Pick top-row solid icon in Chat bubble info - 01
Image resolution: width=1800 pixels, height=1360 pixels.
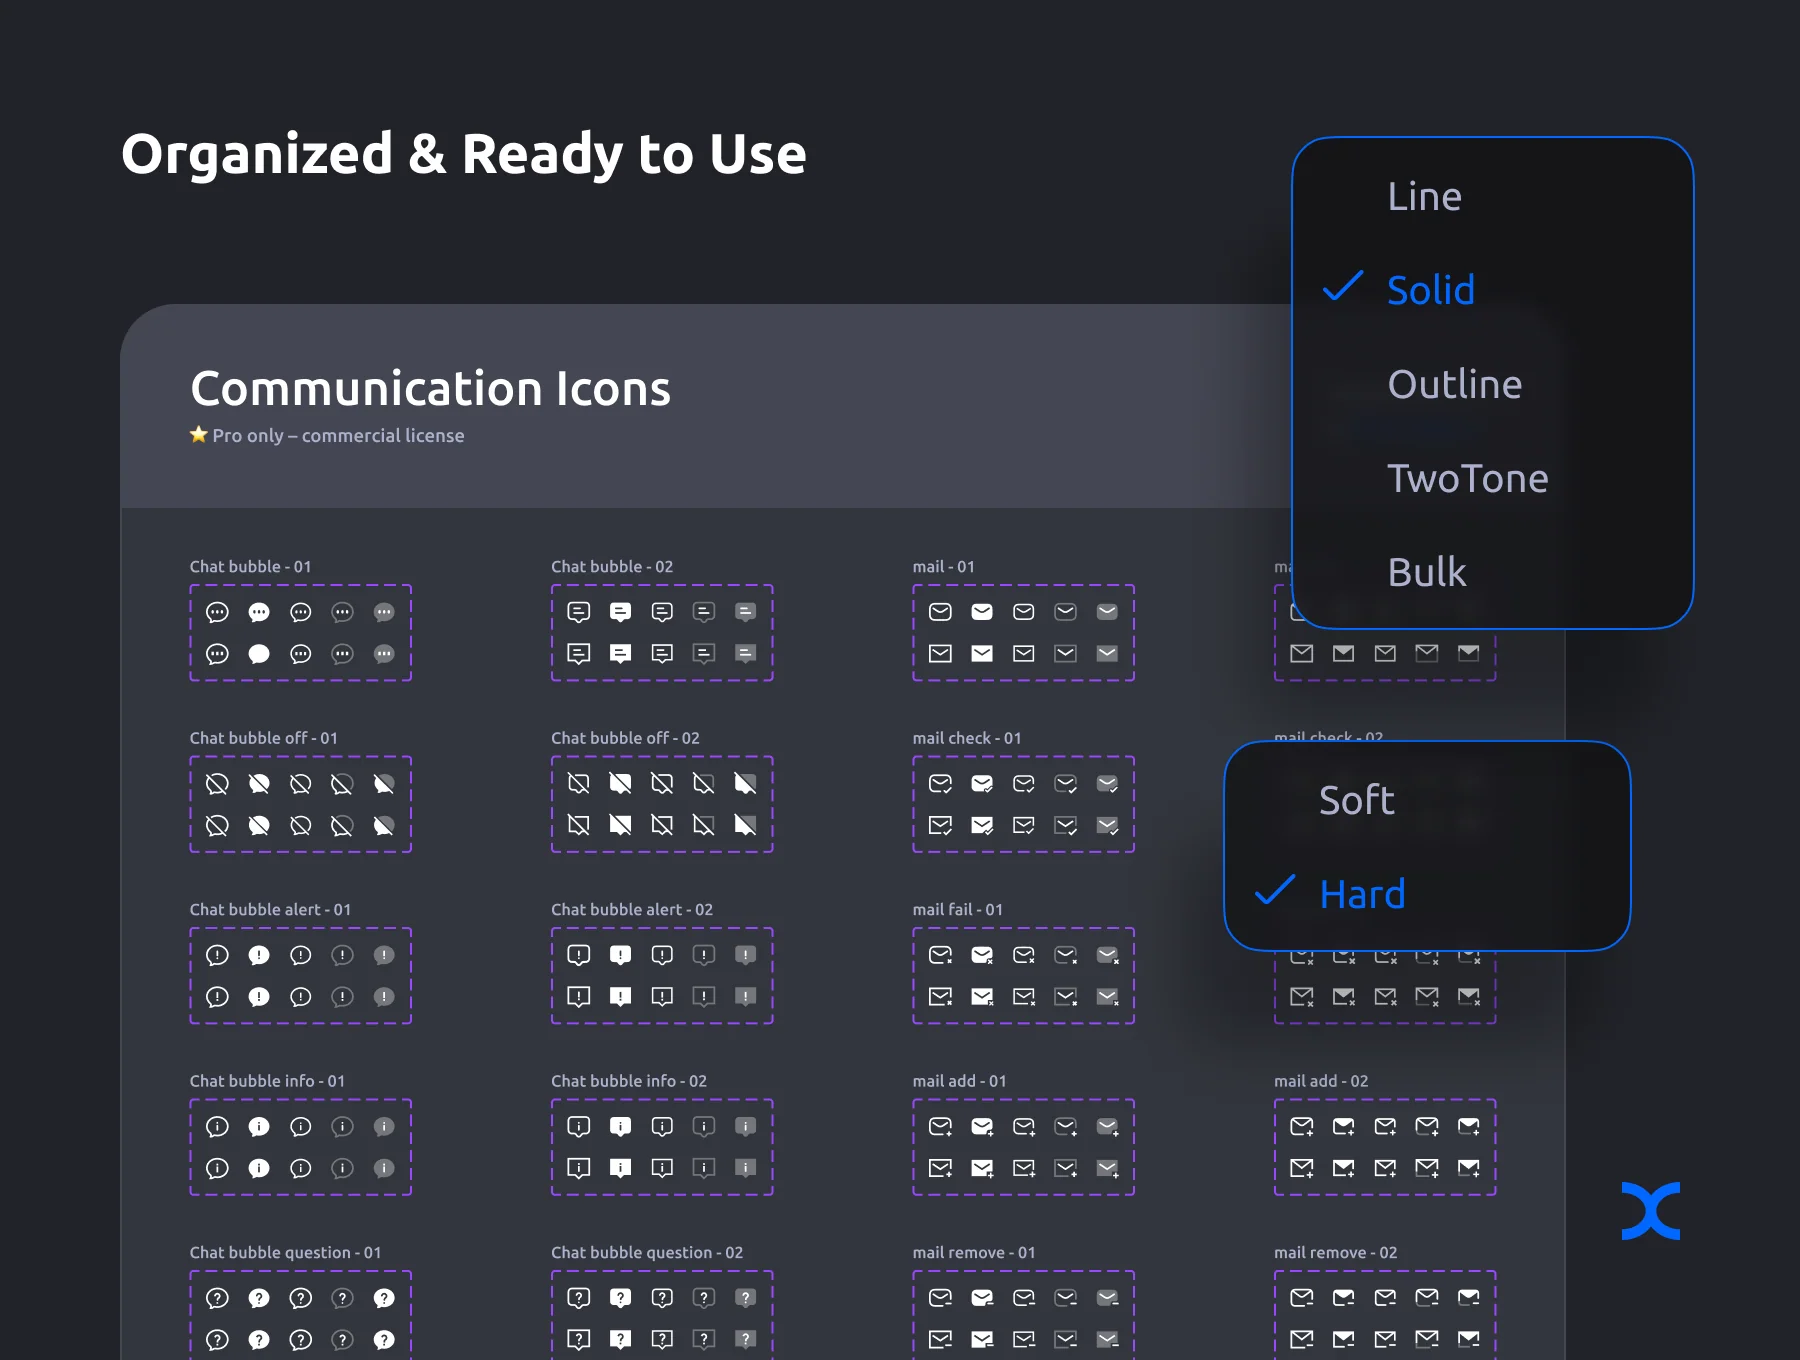click(x=259, y=1127)
